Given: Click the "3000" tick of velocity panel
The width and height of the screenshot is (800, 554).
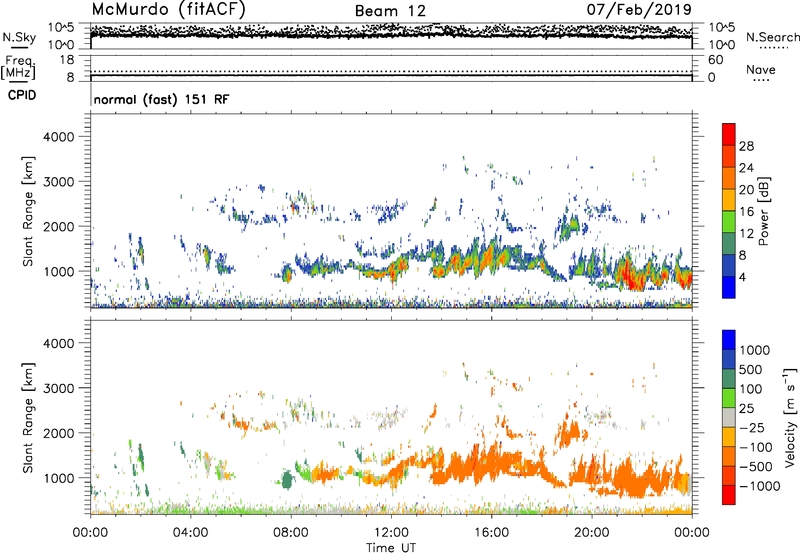Looking at the screenshot, I should click(x=58, y=388).
